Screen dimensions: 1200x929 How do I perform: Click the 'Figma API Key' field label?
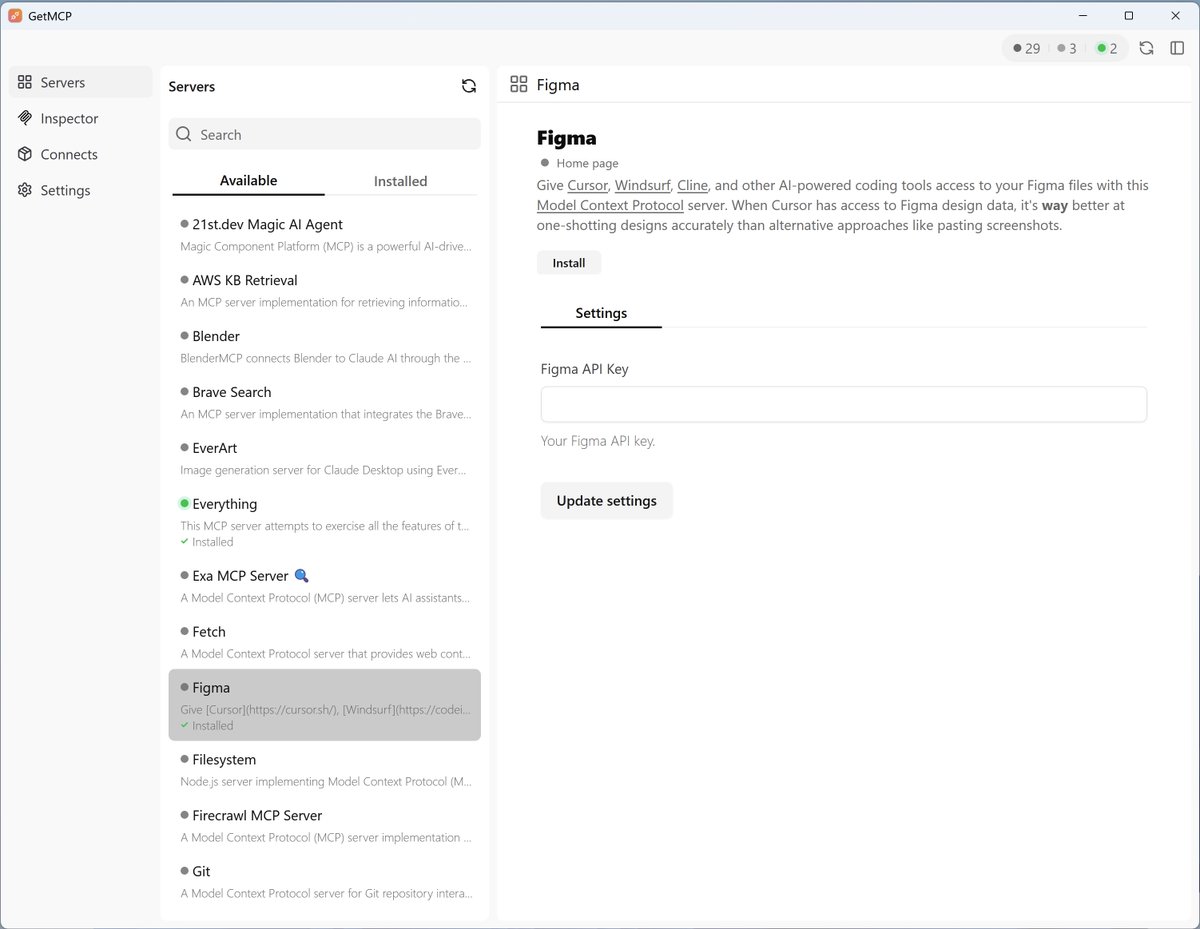[585, 369]
